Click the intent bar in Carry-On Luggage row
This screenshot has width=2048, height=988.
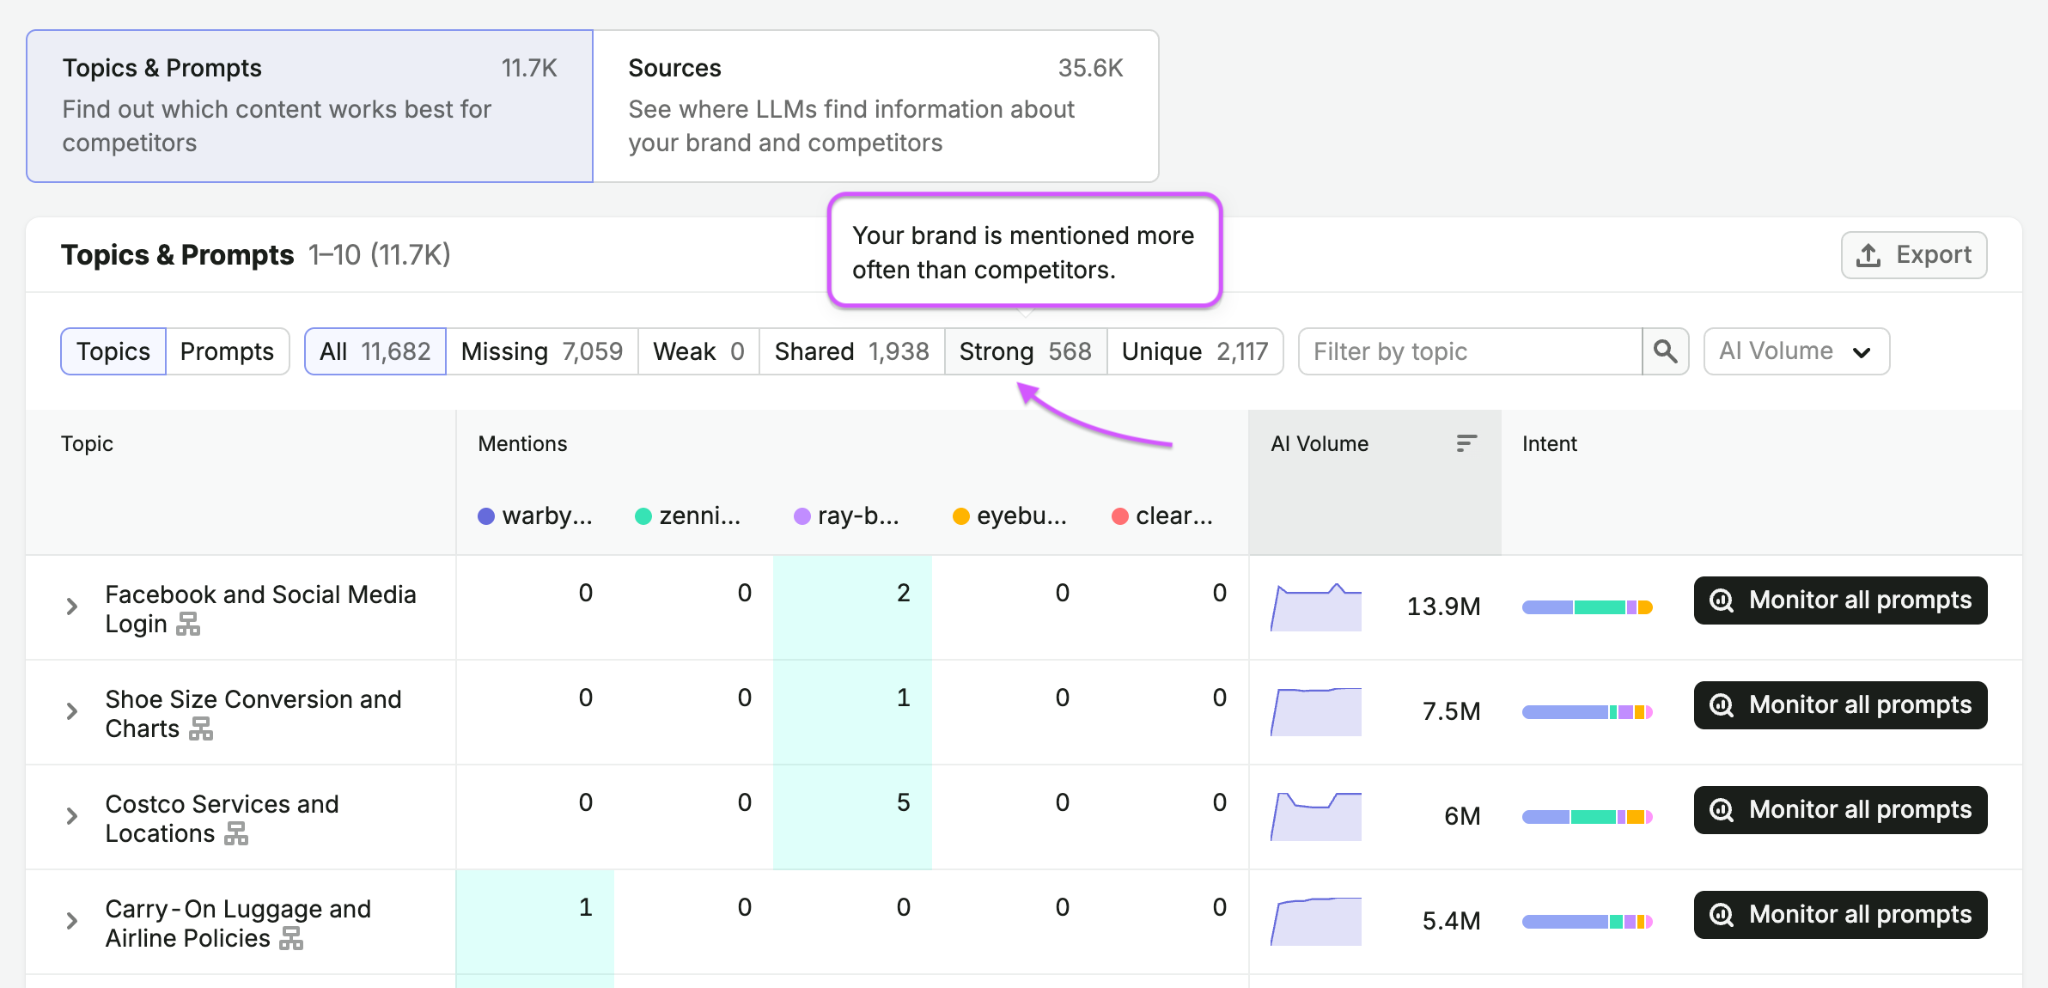(x=1587, y=922)
